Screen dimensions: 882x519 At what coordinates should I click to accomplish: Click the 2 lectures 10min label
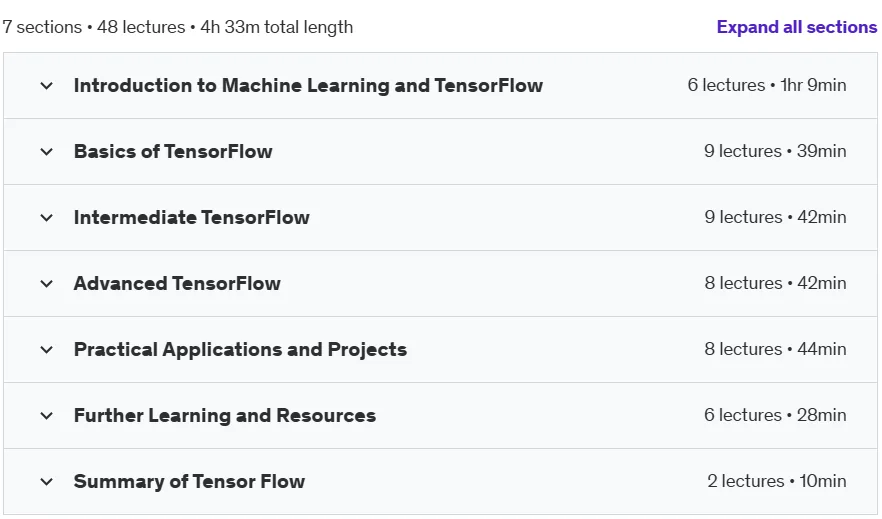pos(777,481)
